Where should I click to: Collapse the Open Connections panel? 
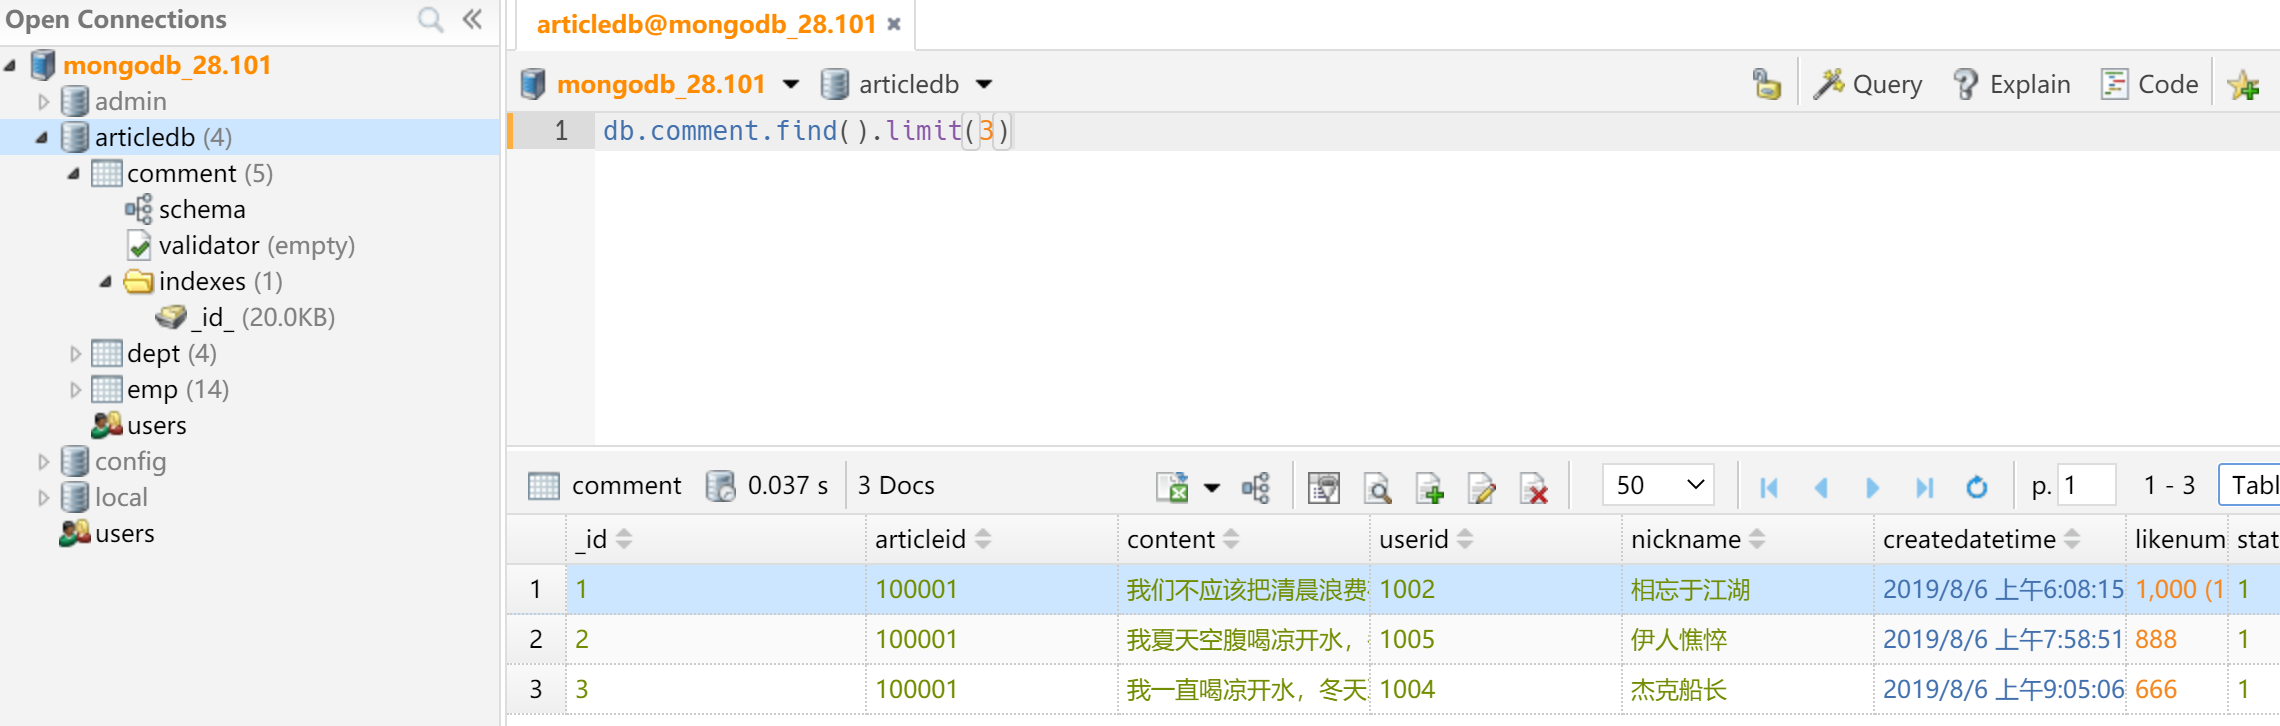coord(473,19)
